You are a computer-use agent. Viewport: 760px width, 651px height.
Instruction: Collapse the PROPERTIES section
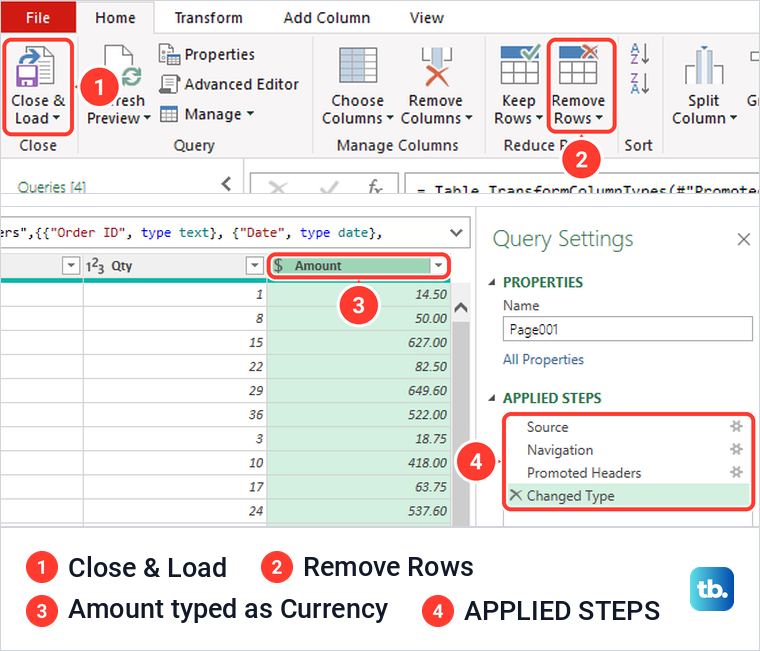point(492,282)
